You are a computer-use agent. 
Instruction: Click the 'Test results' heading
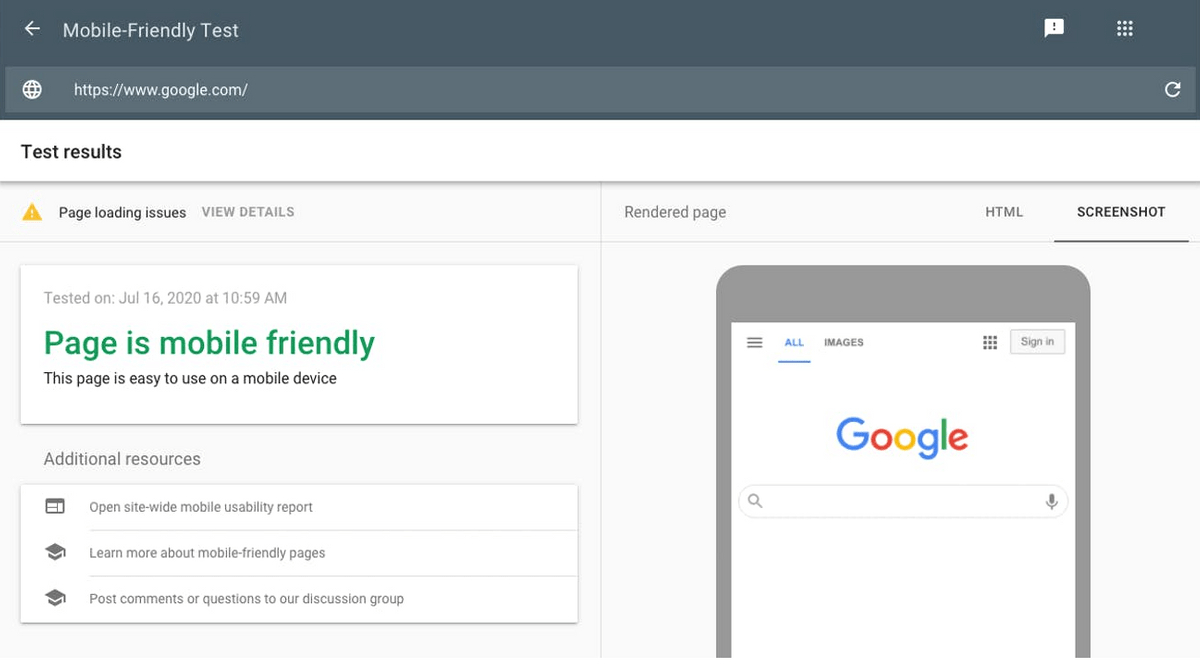click(x=71, y=152)
